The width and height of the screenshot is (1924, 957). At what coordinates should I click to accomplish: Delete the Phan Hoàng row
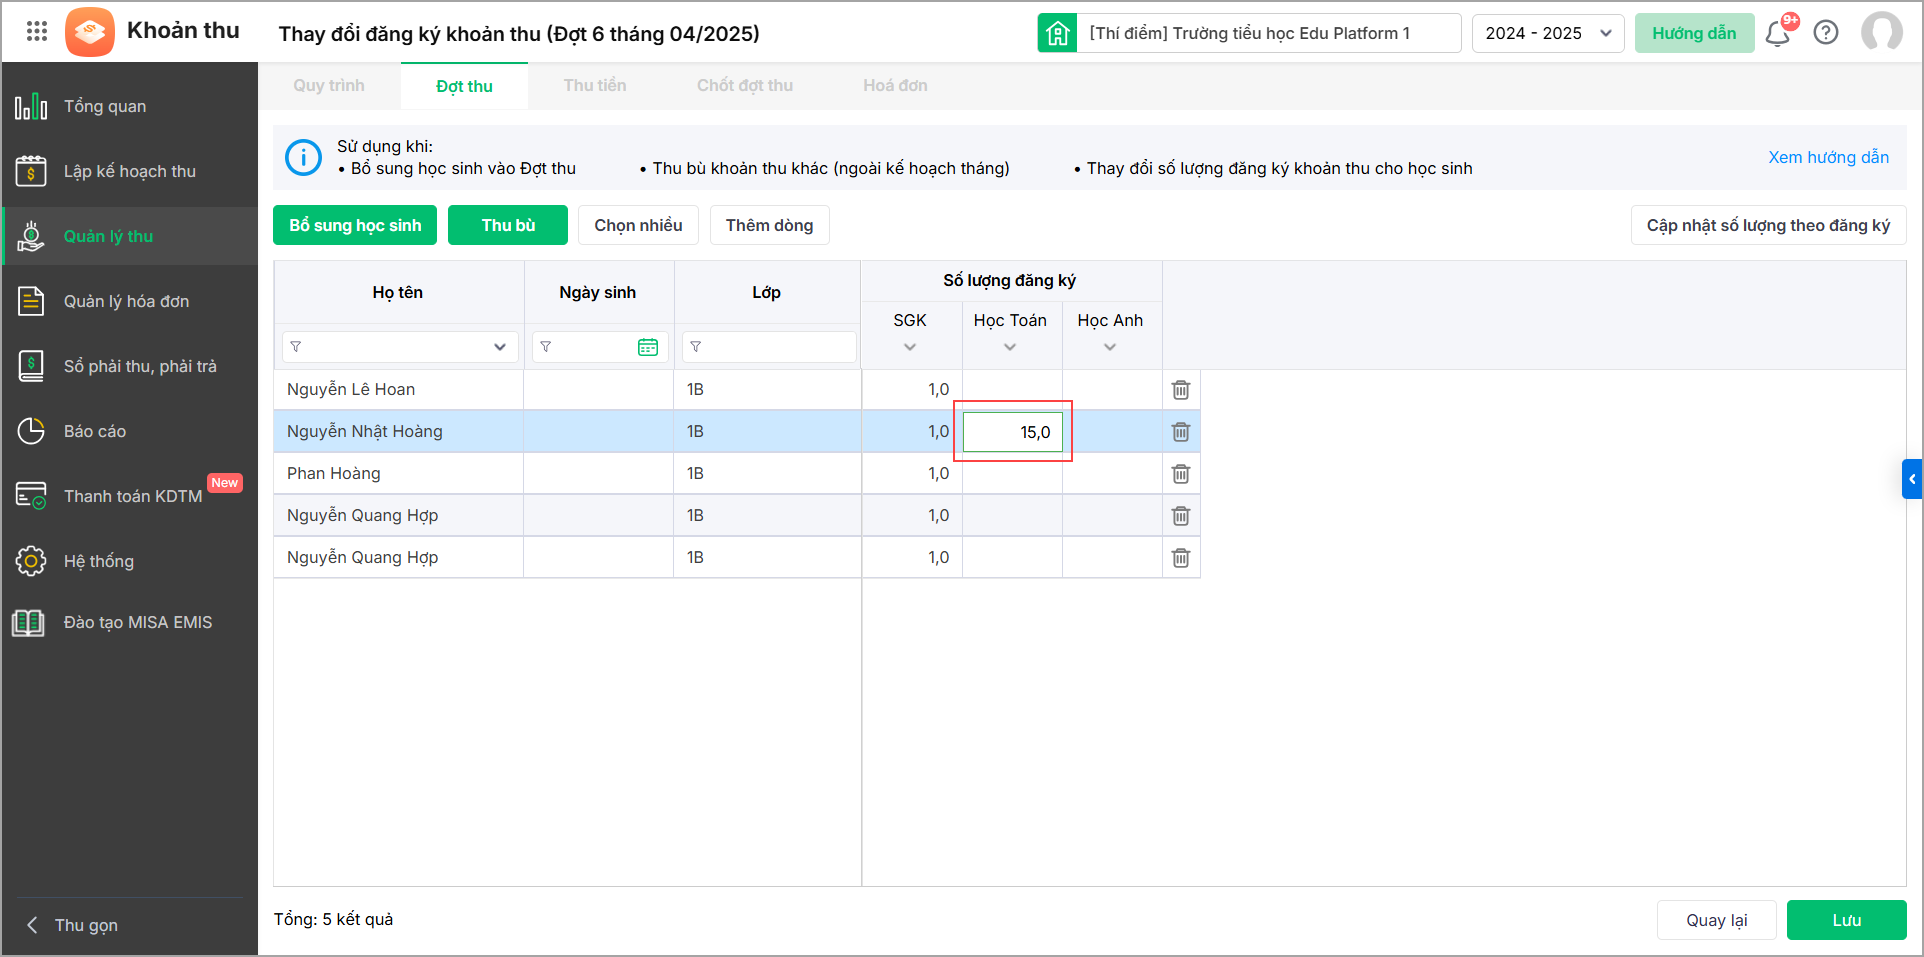pos(1181,474)
